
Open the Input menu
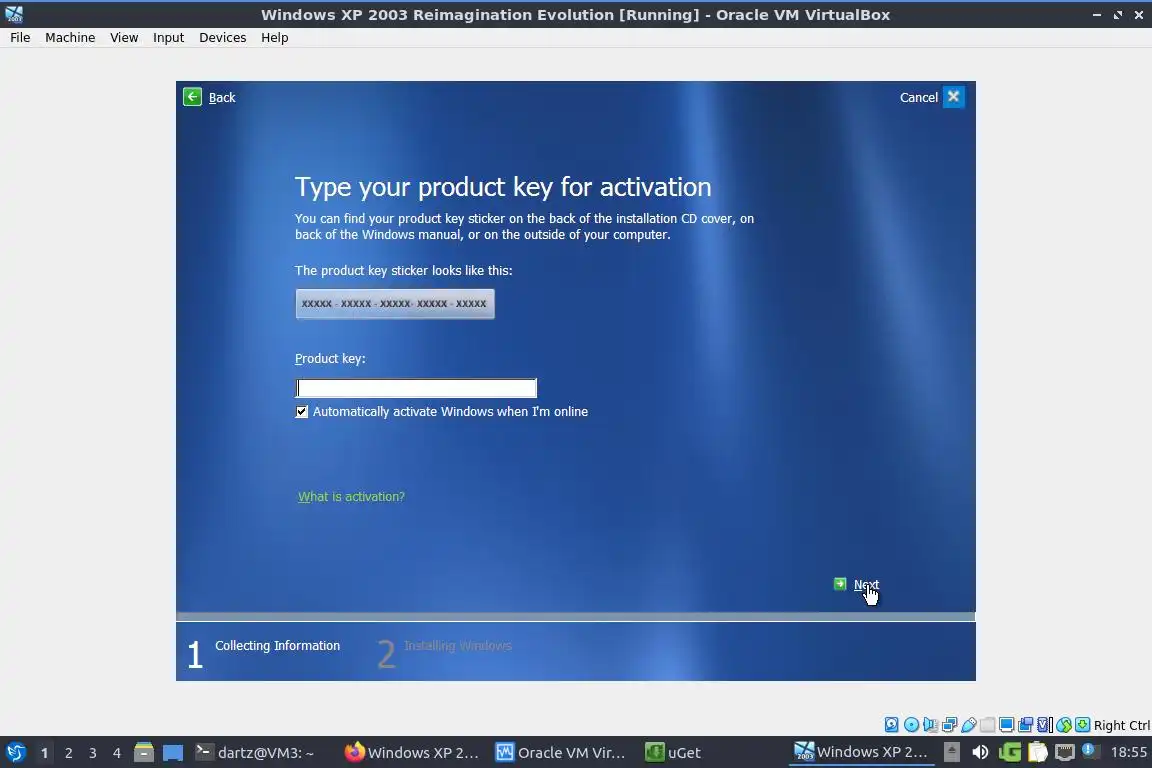click(168, 37)
